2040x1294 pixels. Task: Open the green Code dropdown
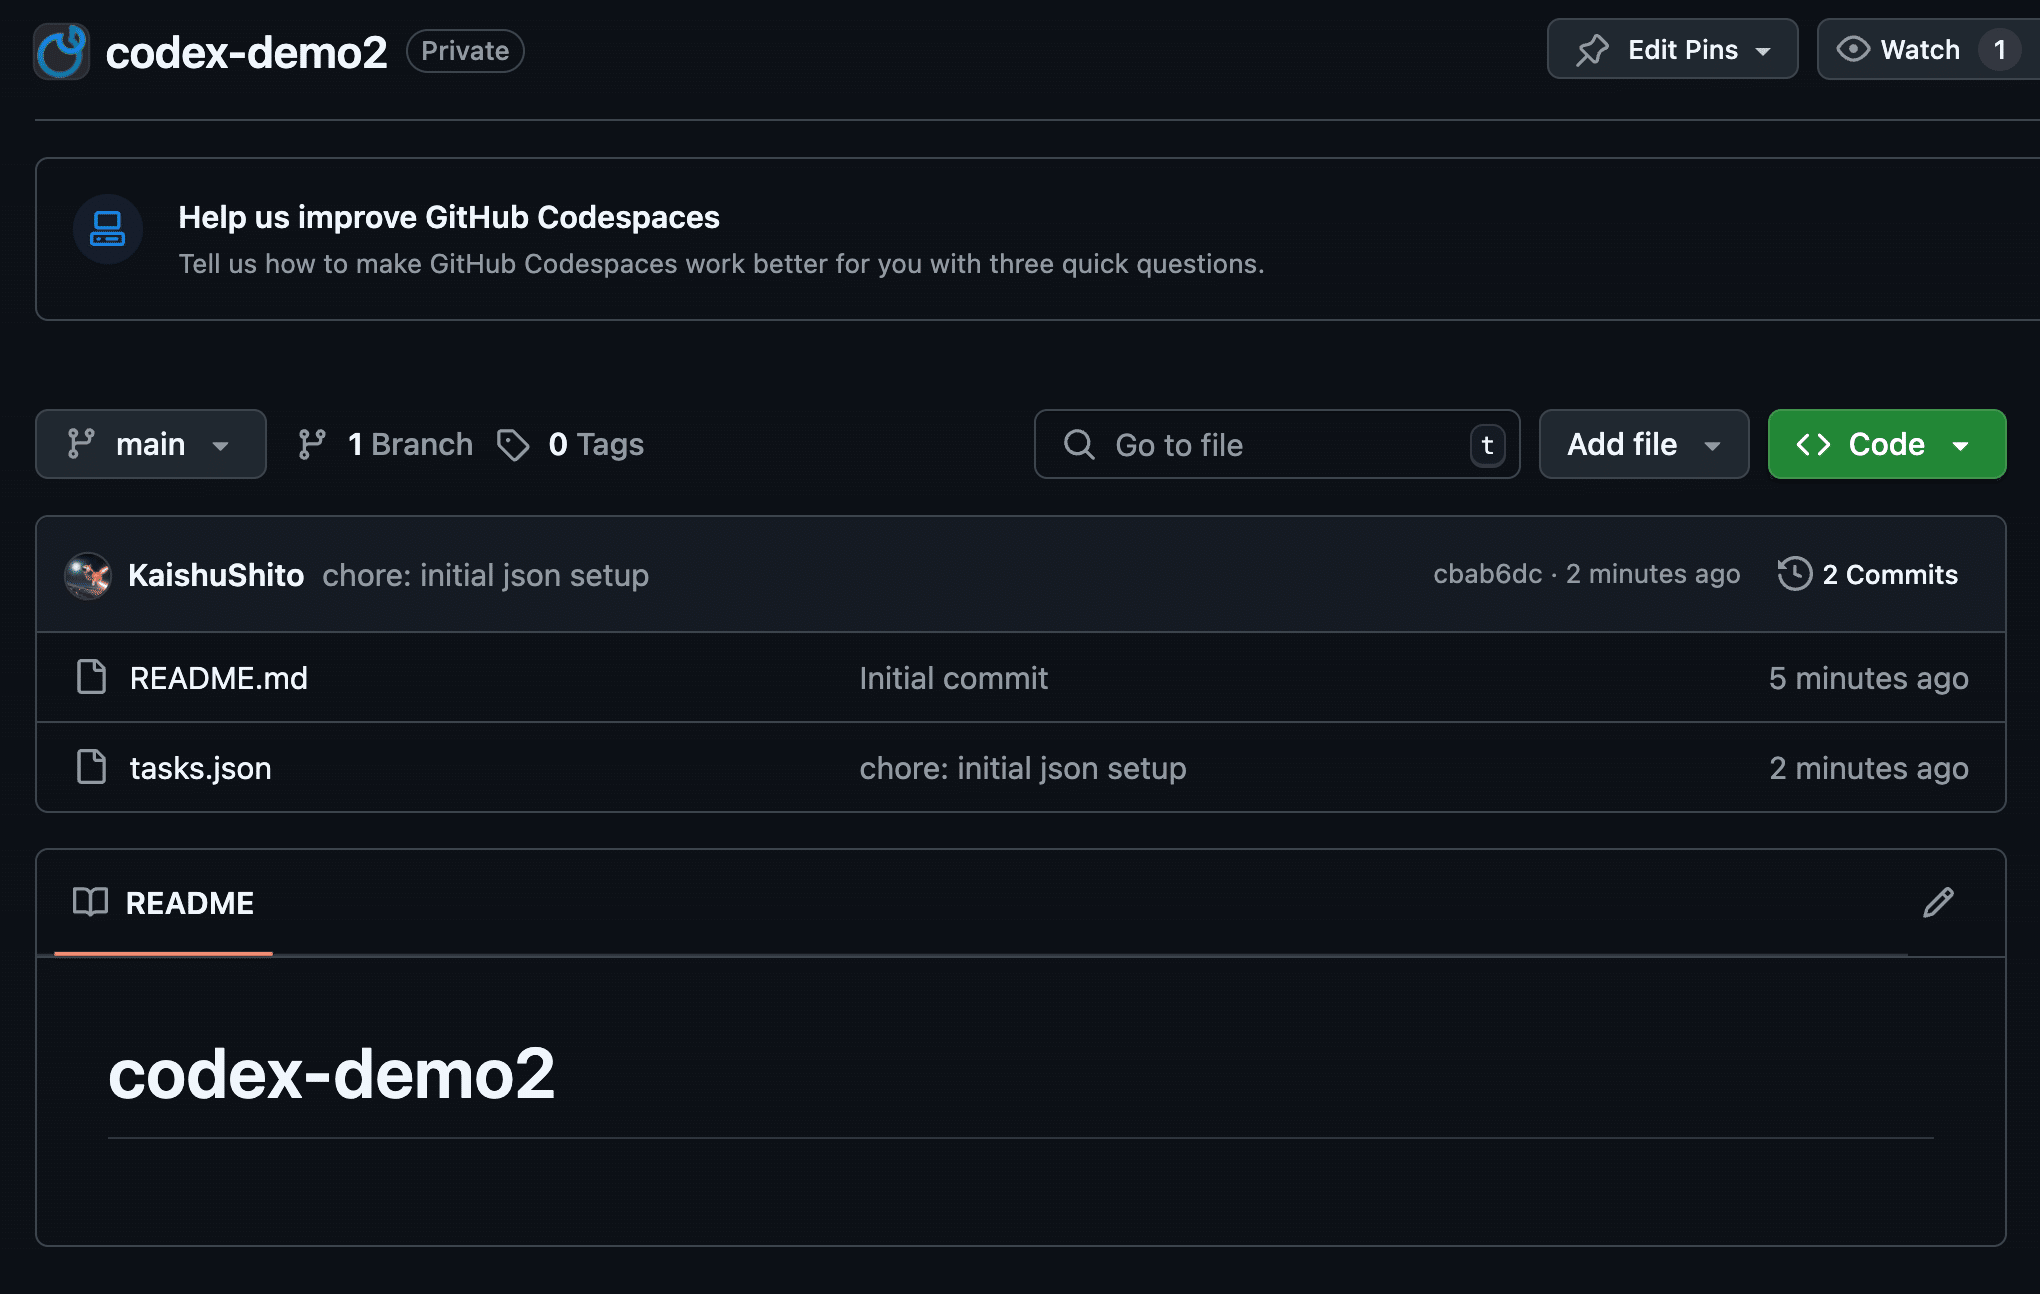click(x=1886, y=444)
